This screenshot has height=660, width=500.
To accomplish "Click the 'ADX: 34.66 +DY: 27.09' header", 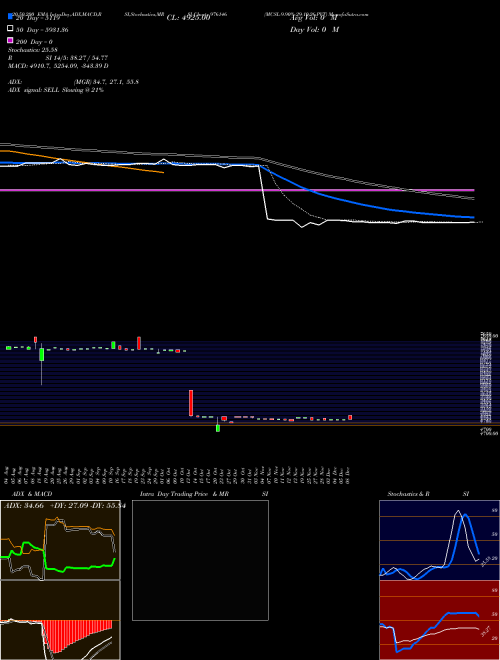I will (64, 505).
